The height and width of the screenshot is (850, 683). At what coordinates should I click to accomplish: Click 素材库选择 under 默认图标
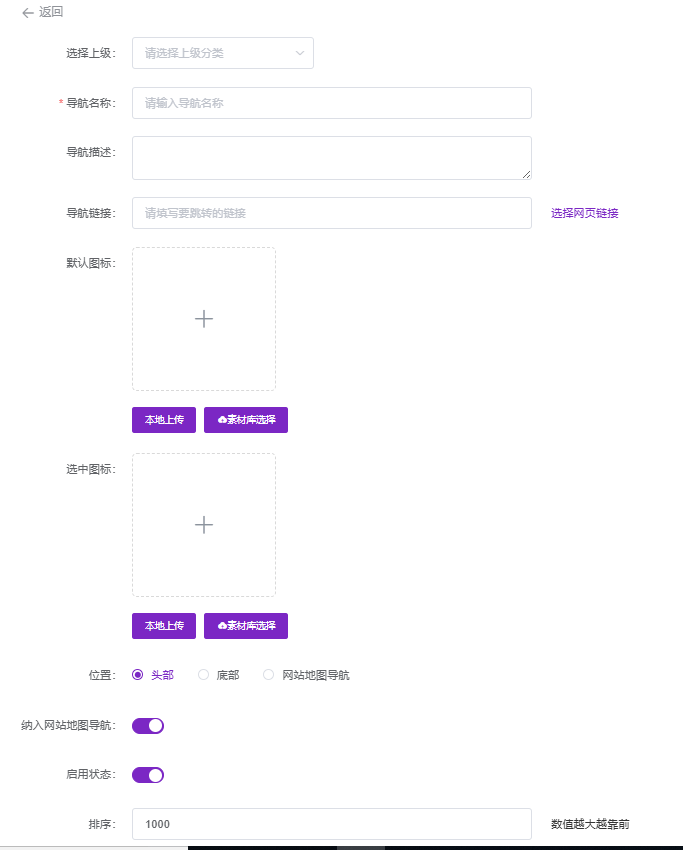pyautogui.click(x=246, y=420)
